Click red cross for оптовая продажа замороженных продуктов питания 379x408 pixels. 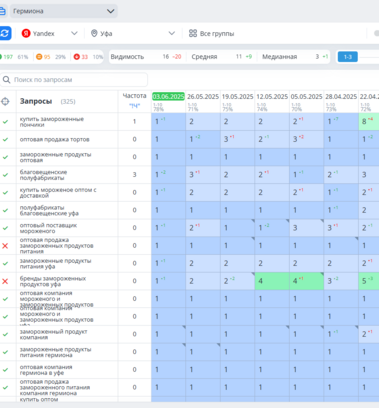[x=5, y=246]
